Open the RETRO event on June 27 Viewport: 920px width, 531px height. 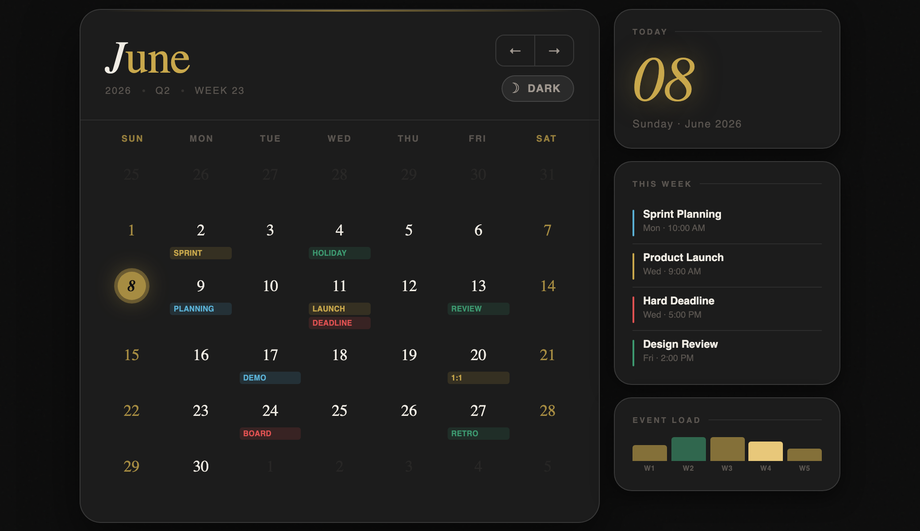[x=478, y=434]
